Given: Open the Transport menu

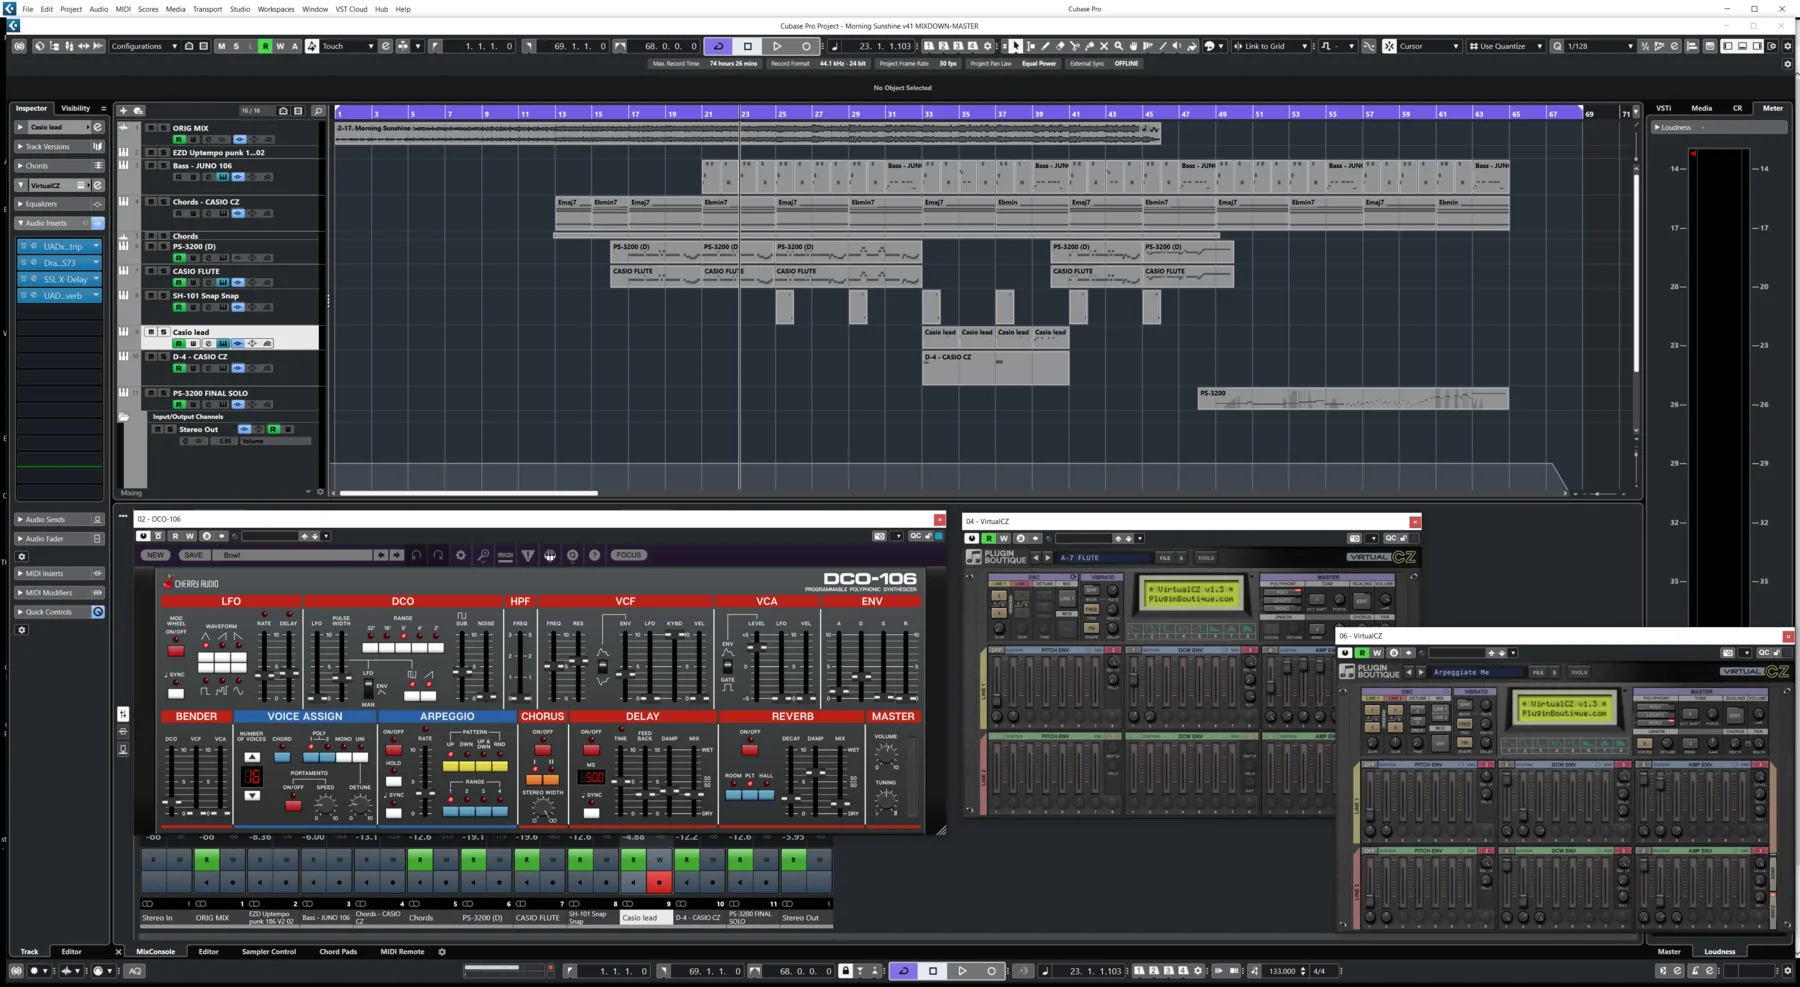Looking at the screenshot, I should click(x=207, y=9).
